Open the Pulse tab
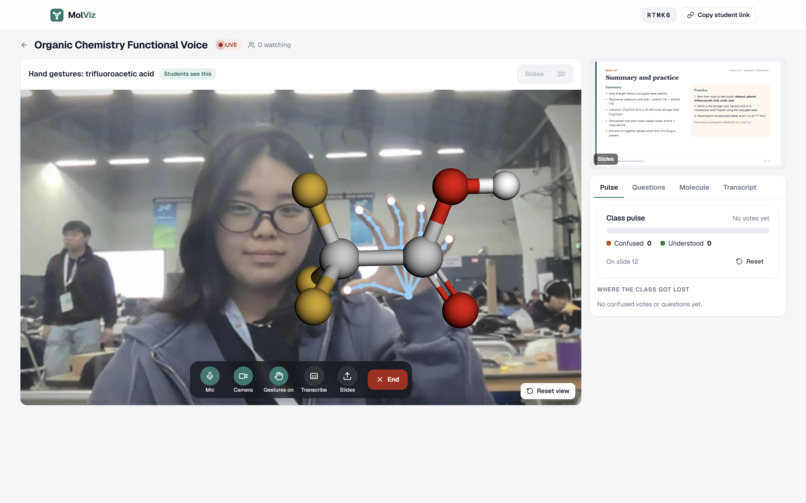The width and height of the screenshot is (806, 503). click(609, 188)
